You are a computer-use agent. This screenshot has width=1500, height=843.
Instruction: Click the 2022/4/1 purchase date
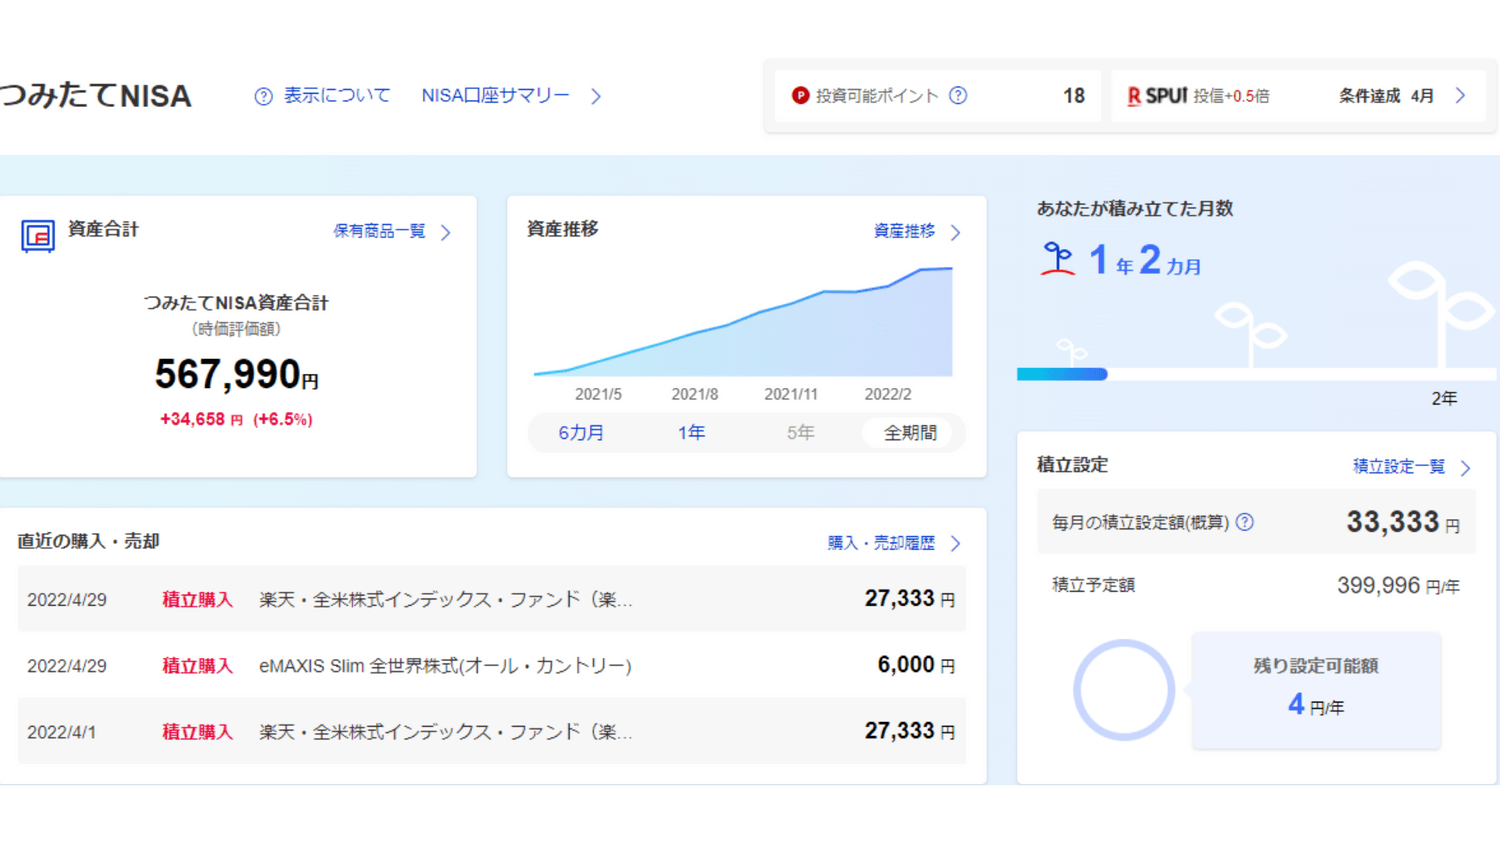click(x=62, y=732)
